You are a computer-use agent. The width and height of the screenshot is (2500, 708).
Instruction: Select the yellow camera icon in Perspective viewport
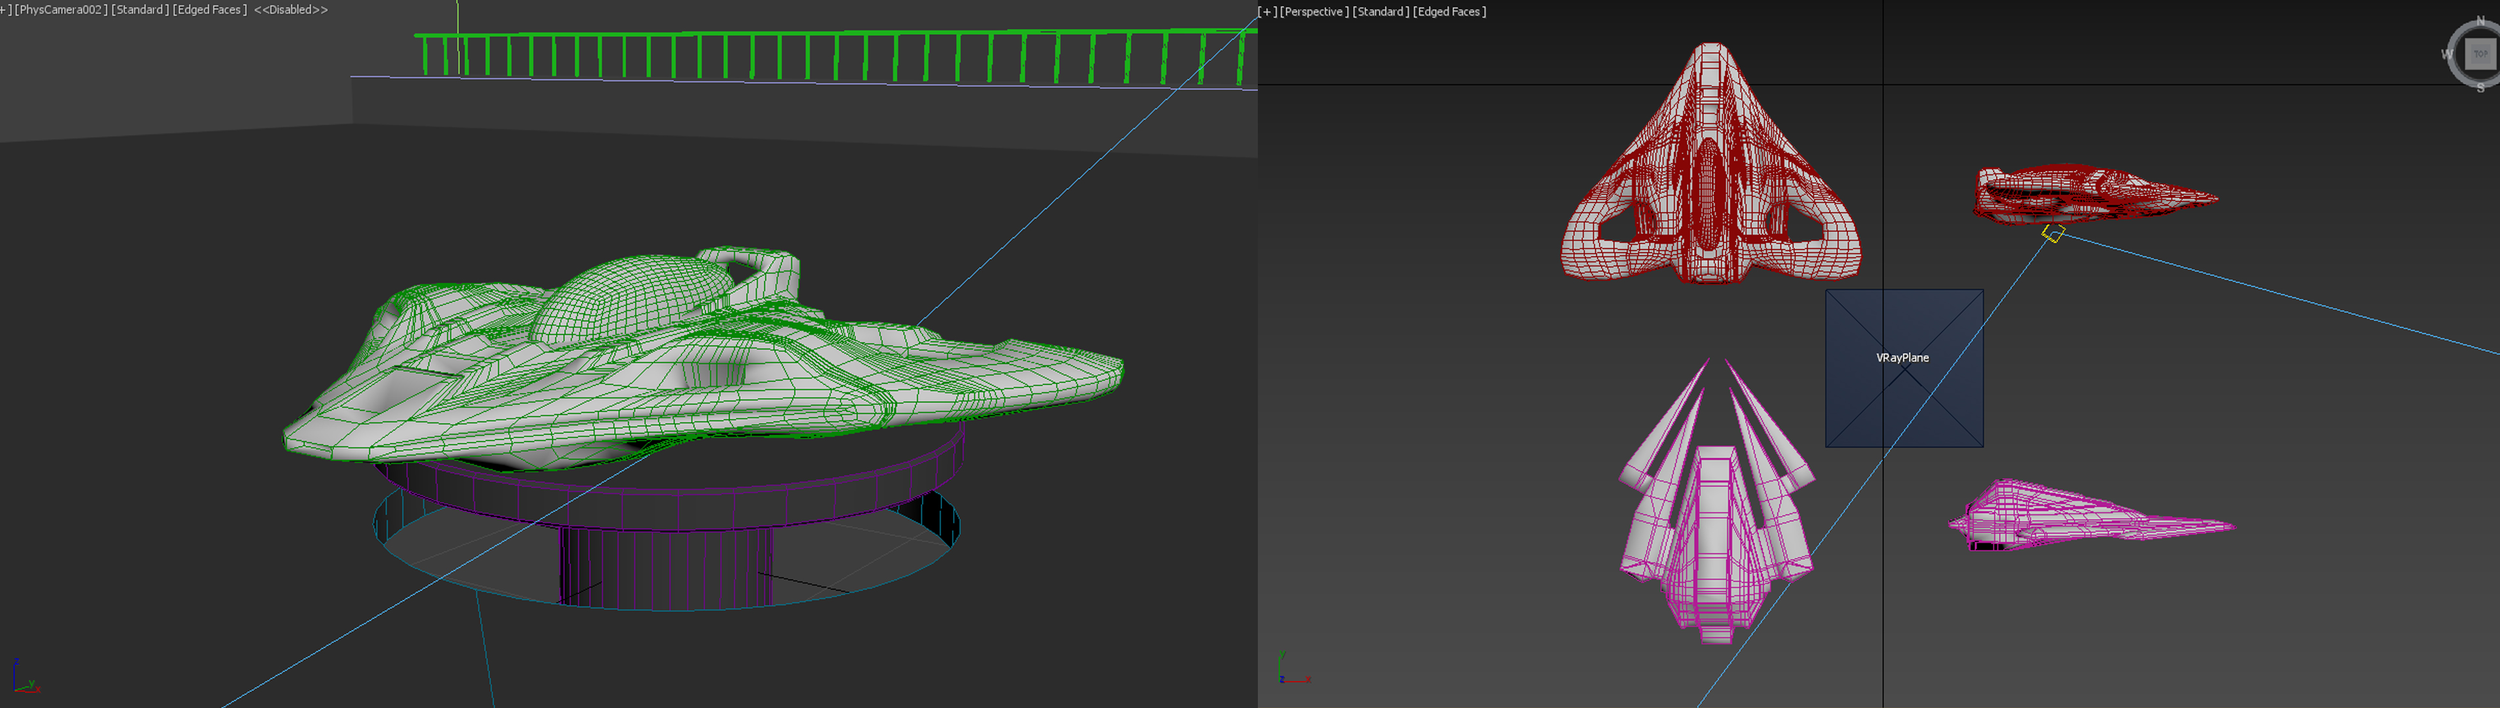[2053, 233]
